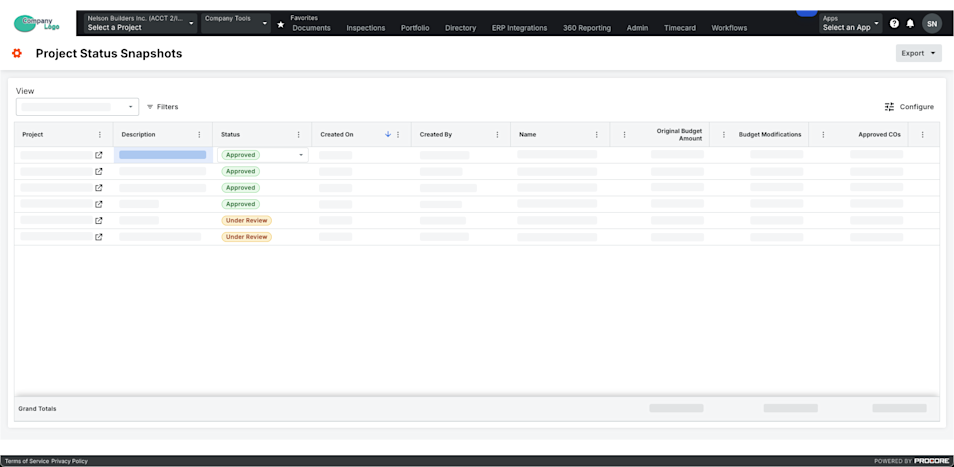Go to Documents in Favorites bar
Screen dimensions: 954x467
coord(312,28)
